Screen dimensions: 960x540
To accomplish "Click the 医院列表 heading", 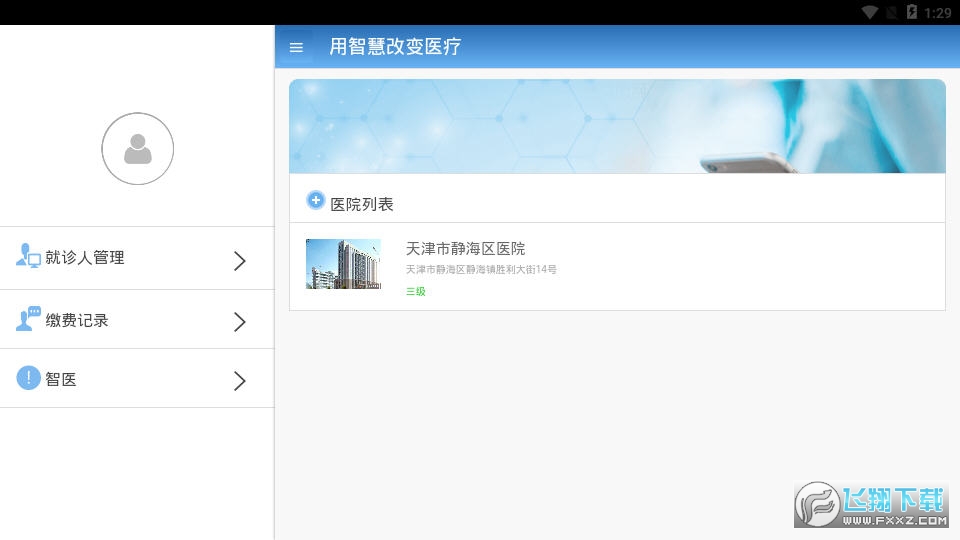I will click(362, 204).
